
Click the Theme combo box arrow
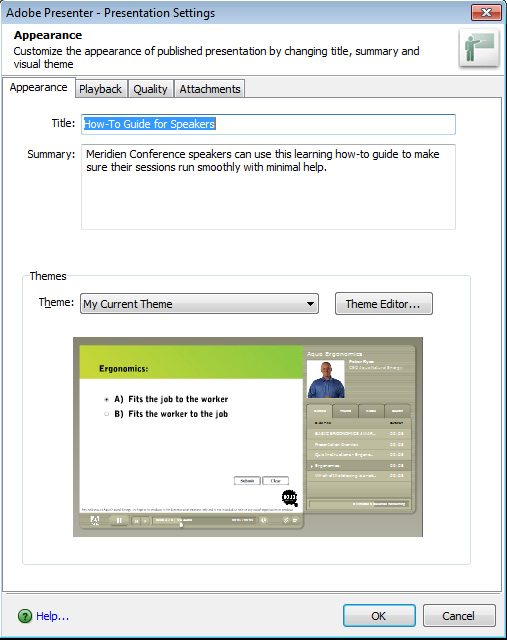pyautogui.click(x=310, y=304)
